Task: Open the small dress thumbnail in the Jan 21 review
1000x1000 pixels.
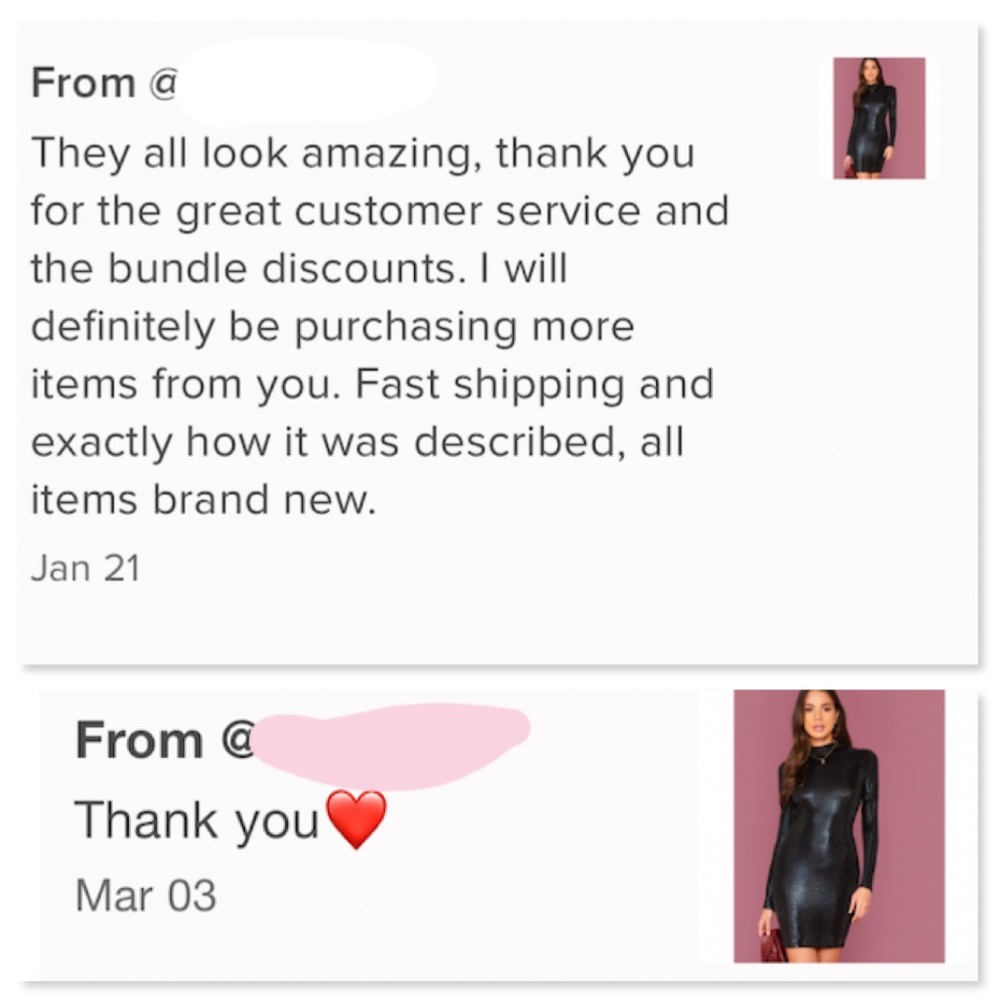Action: click(879, 118)
